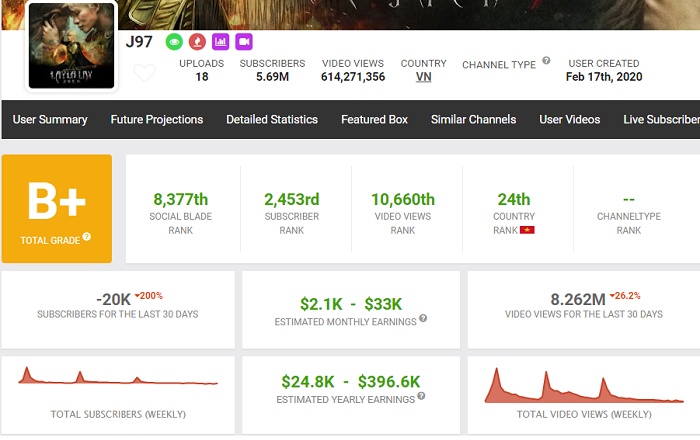The image size is (700, 440).
Task: Open the User Videos tab
Action: point(570,120)
